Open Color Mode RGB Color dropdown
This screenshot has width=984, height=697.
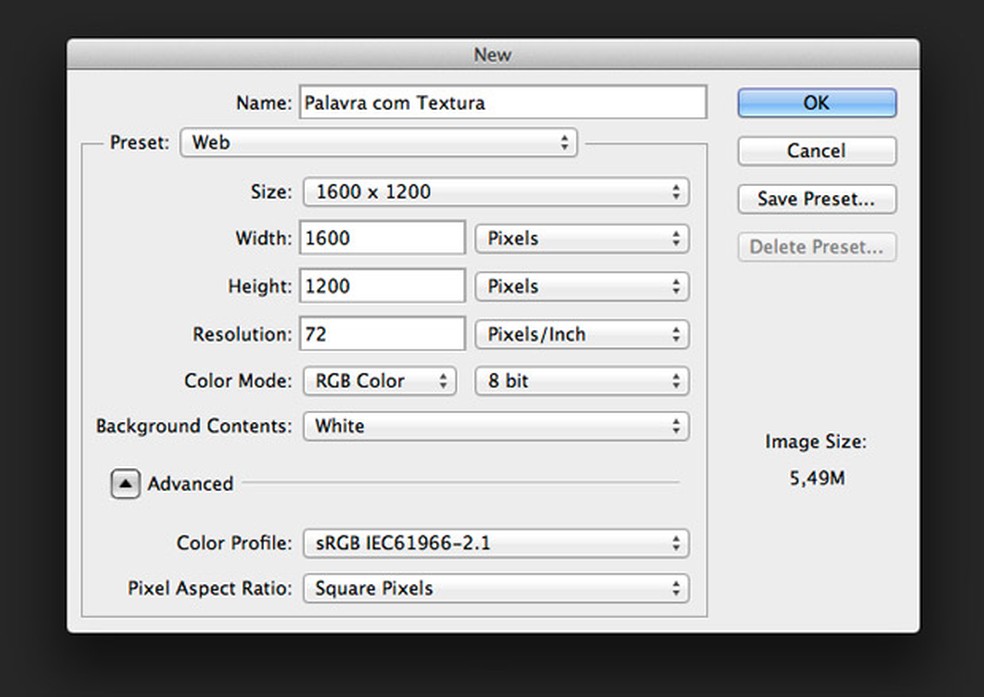379,381
